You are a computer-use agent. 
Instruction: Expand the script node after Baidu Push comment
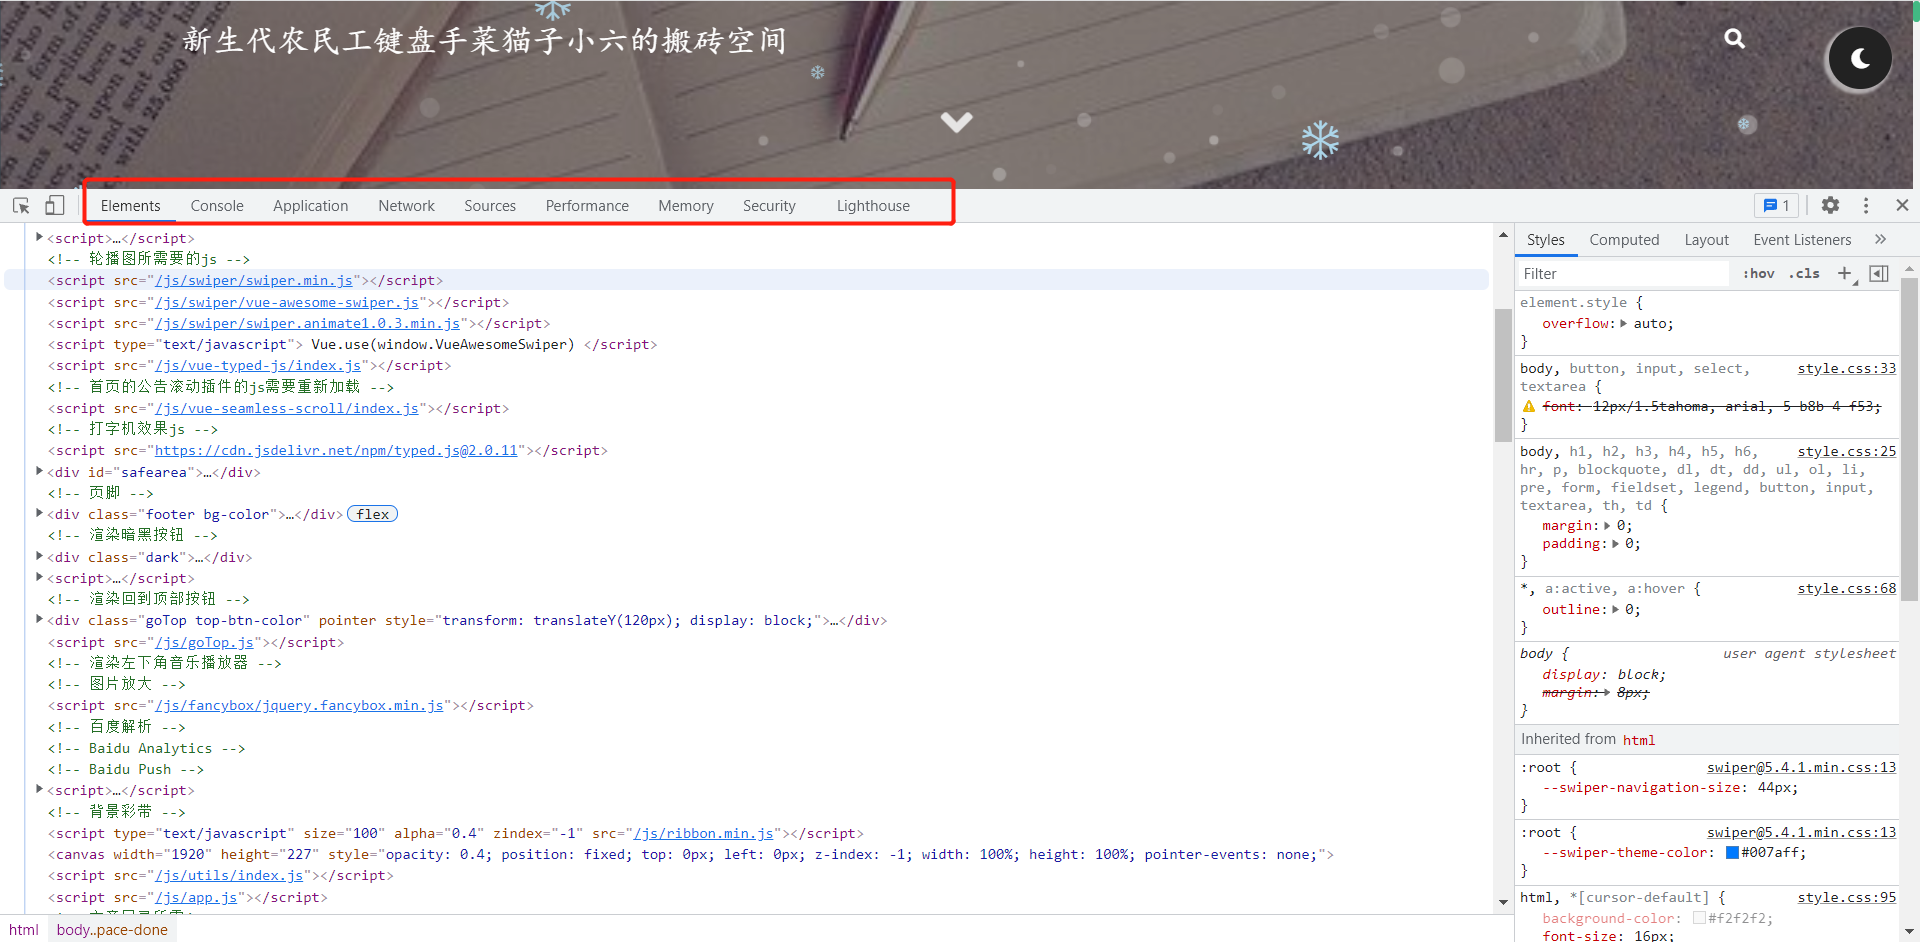pos(39,789)
